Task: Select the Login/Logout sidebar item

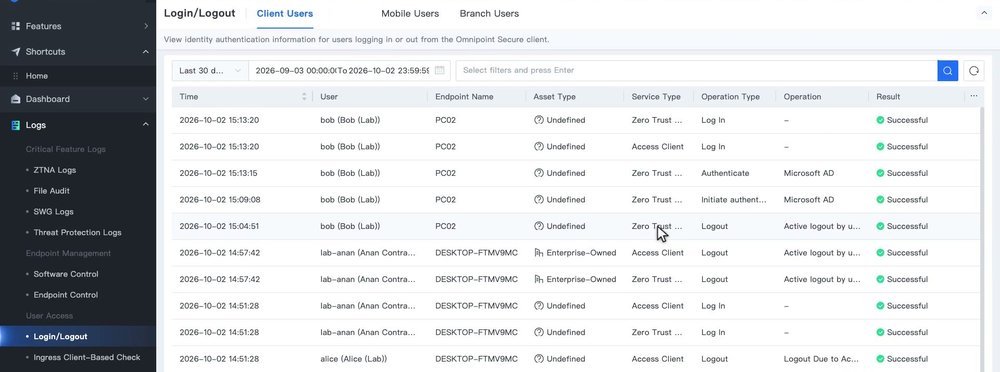Action: click(x=61, y=336)
